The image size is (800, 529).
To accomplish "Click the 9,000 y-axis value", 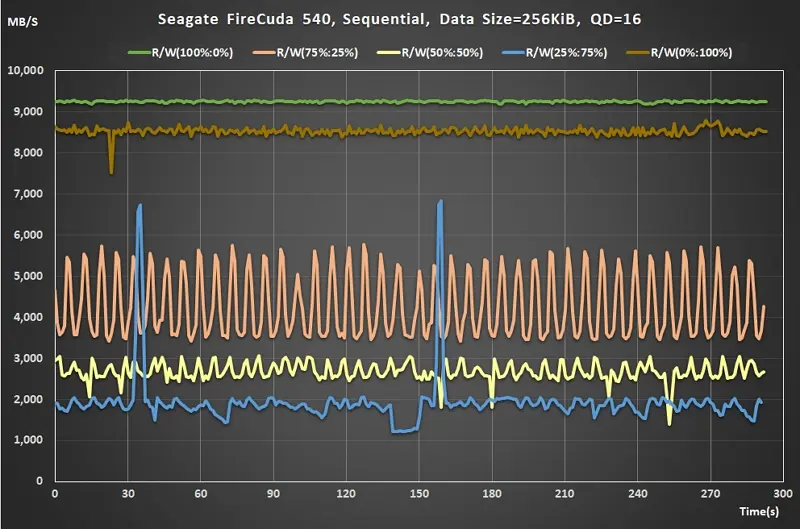I will pos(29,111).
